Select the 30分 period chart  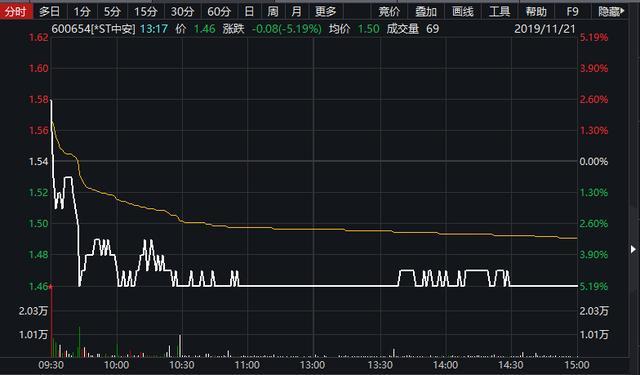coord(182,11)
